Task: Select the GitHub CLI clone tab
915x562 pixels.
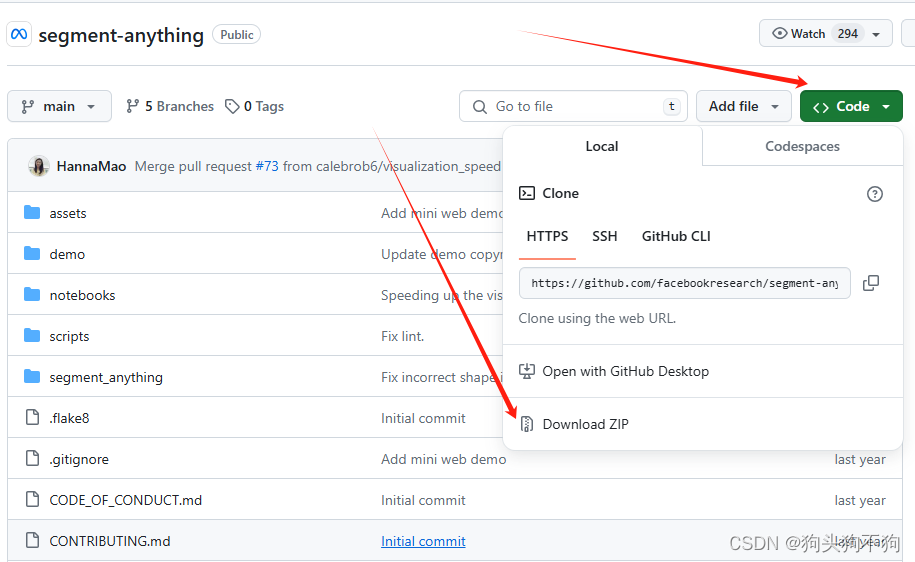Action: coord(676,236)
